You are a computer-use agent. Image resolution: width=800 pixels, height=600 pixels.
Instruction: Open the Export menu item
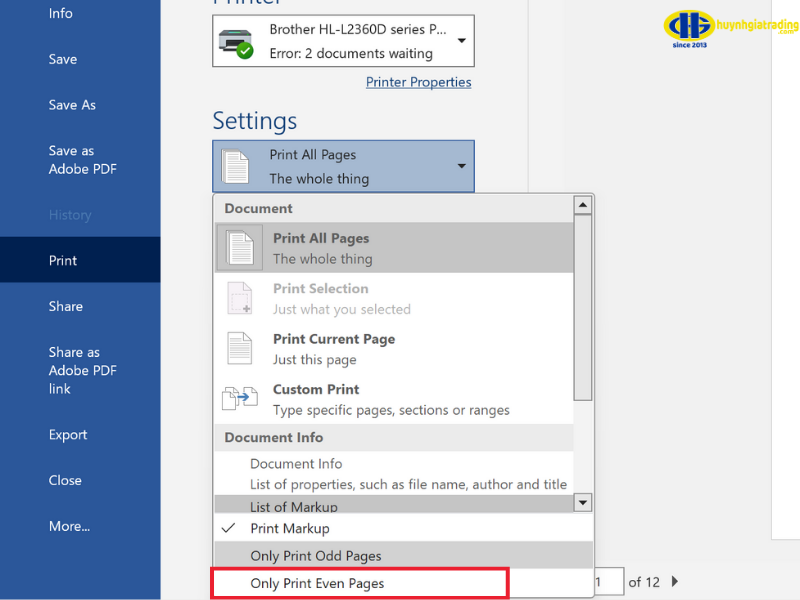tap(68, 435)
